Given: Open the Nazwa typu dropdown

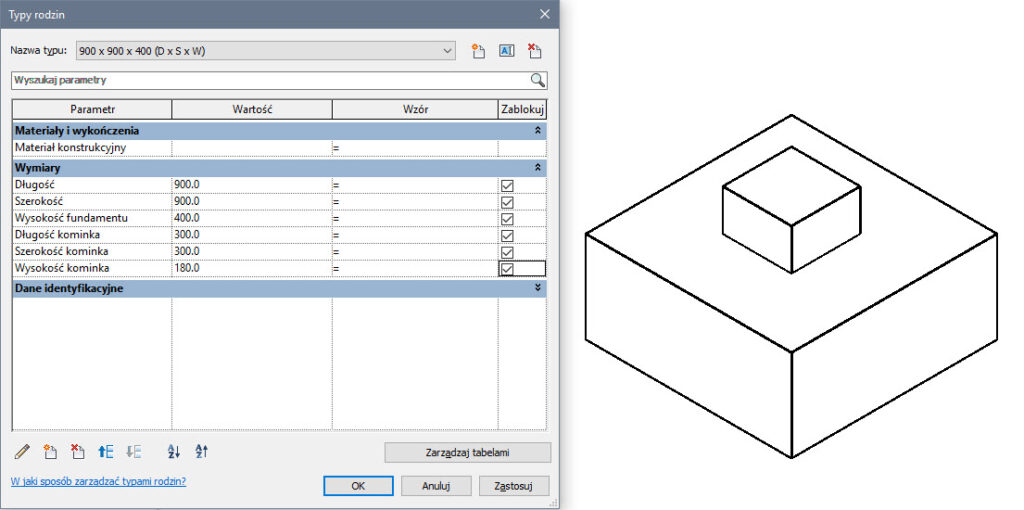Looking at the screenshot, I should coord(448,50).
